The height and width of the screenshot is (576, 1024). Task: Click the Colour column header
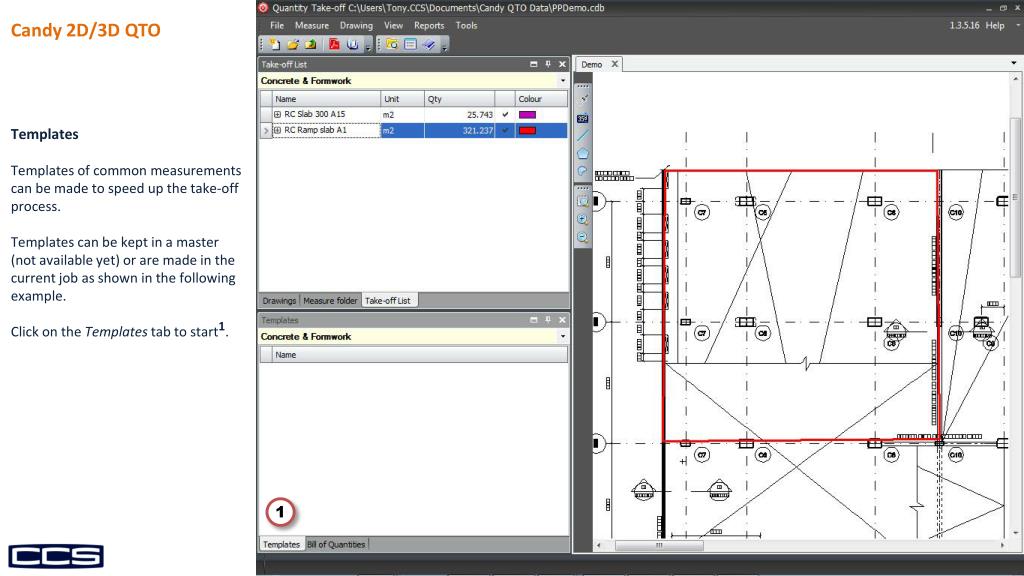tap(541, 99)
